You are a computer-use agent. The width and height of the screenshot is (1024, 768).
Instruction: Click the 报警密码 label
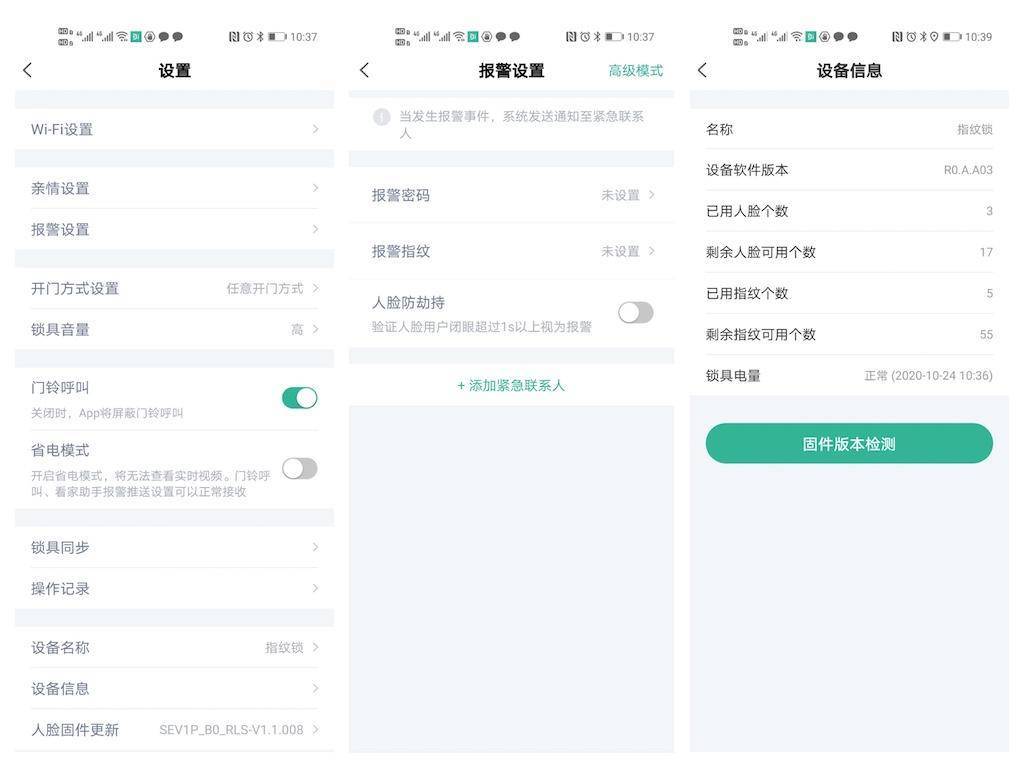(x=401, y=195)
